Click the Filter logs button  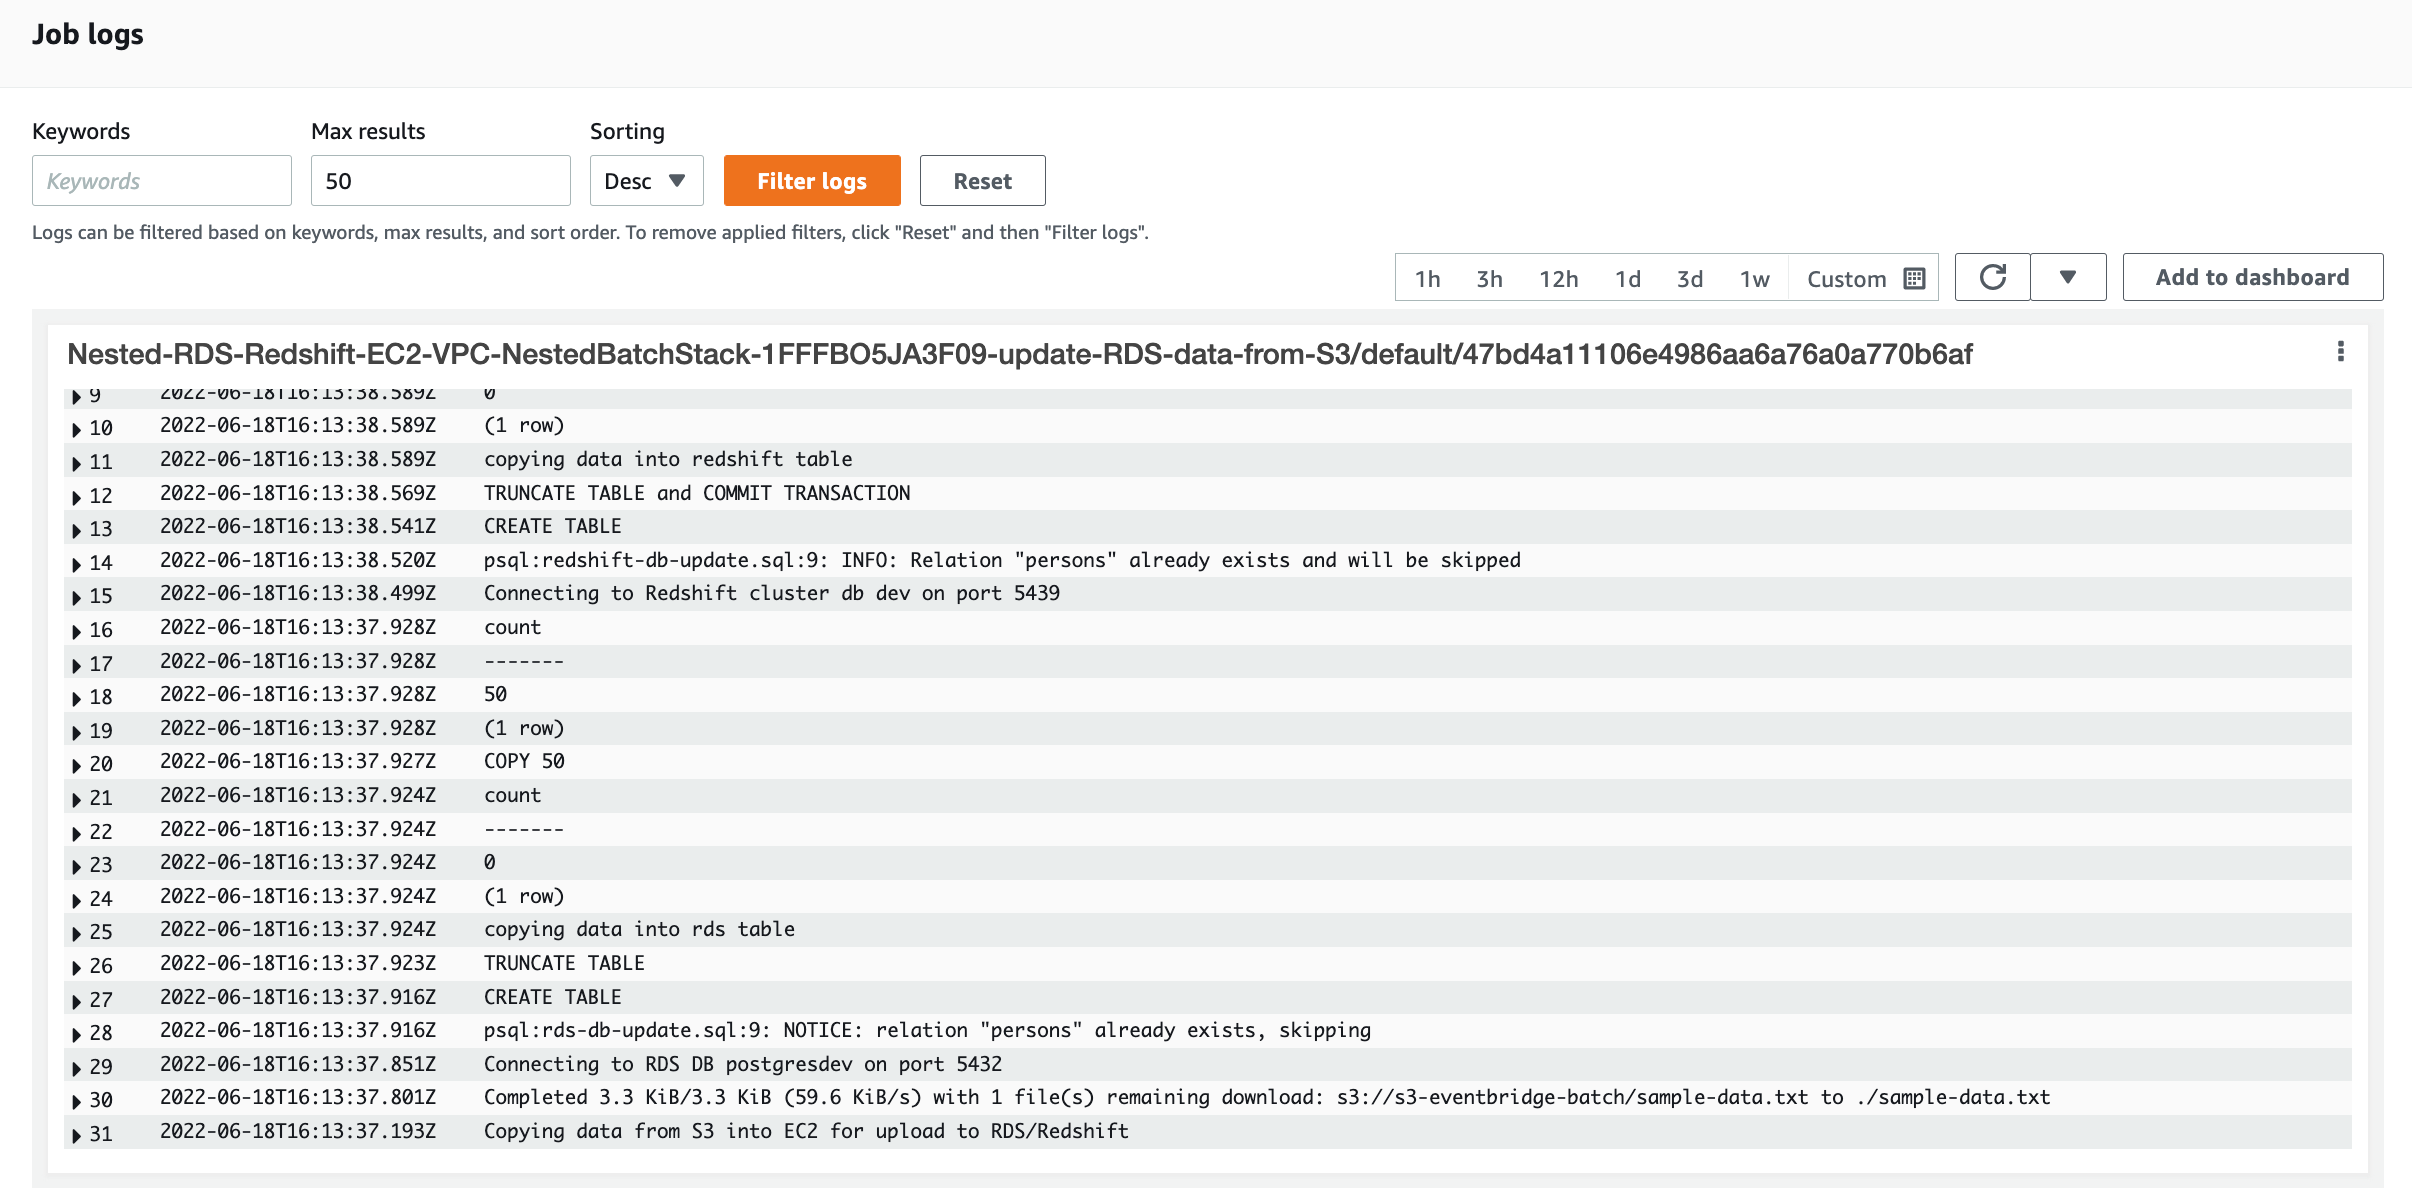click(812, 181)
